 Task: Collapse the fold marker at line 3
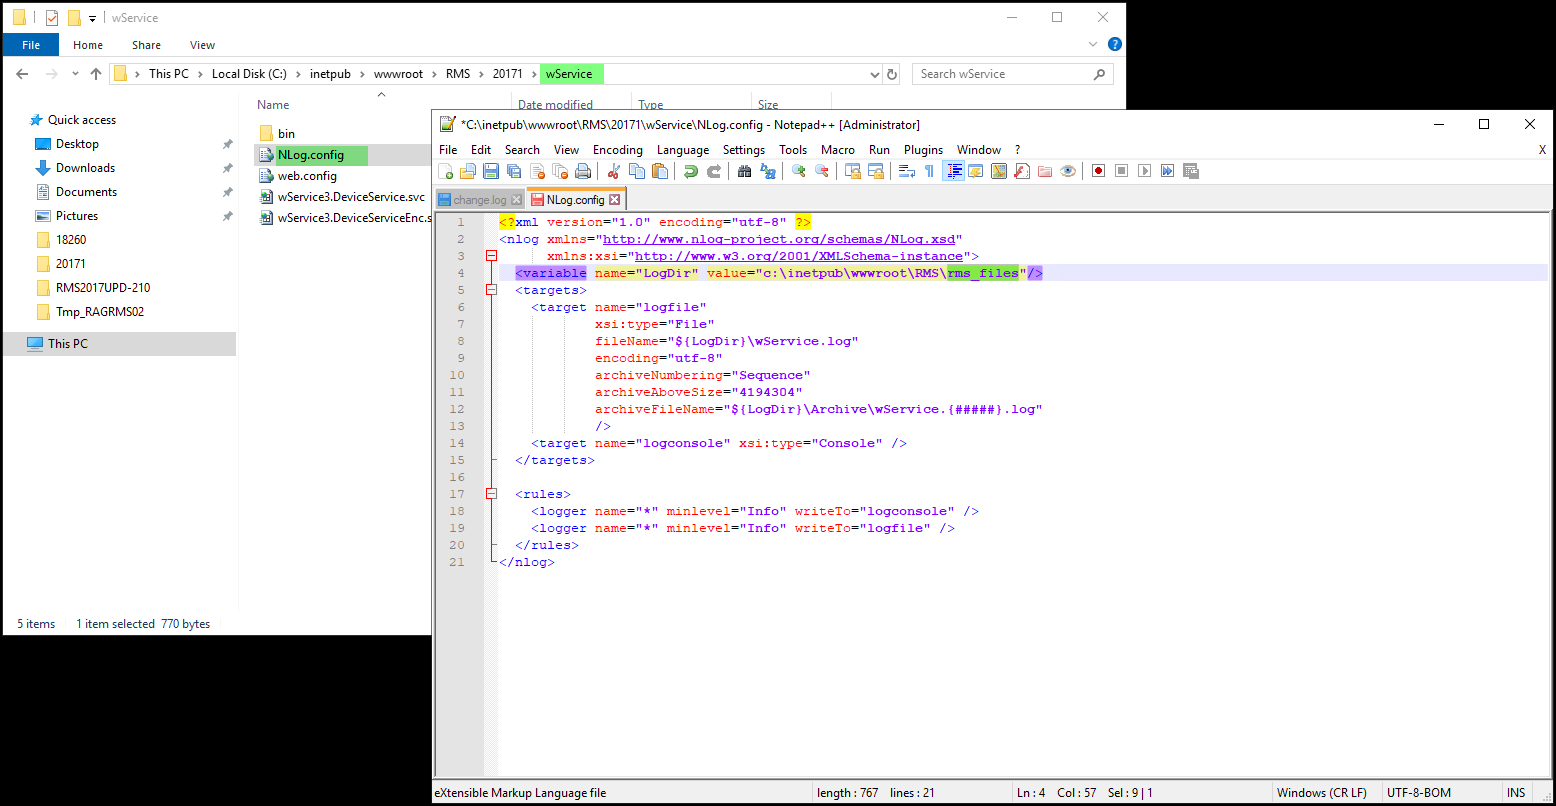tap(491, 256)
